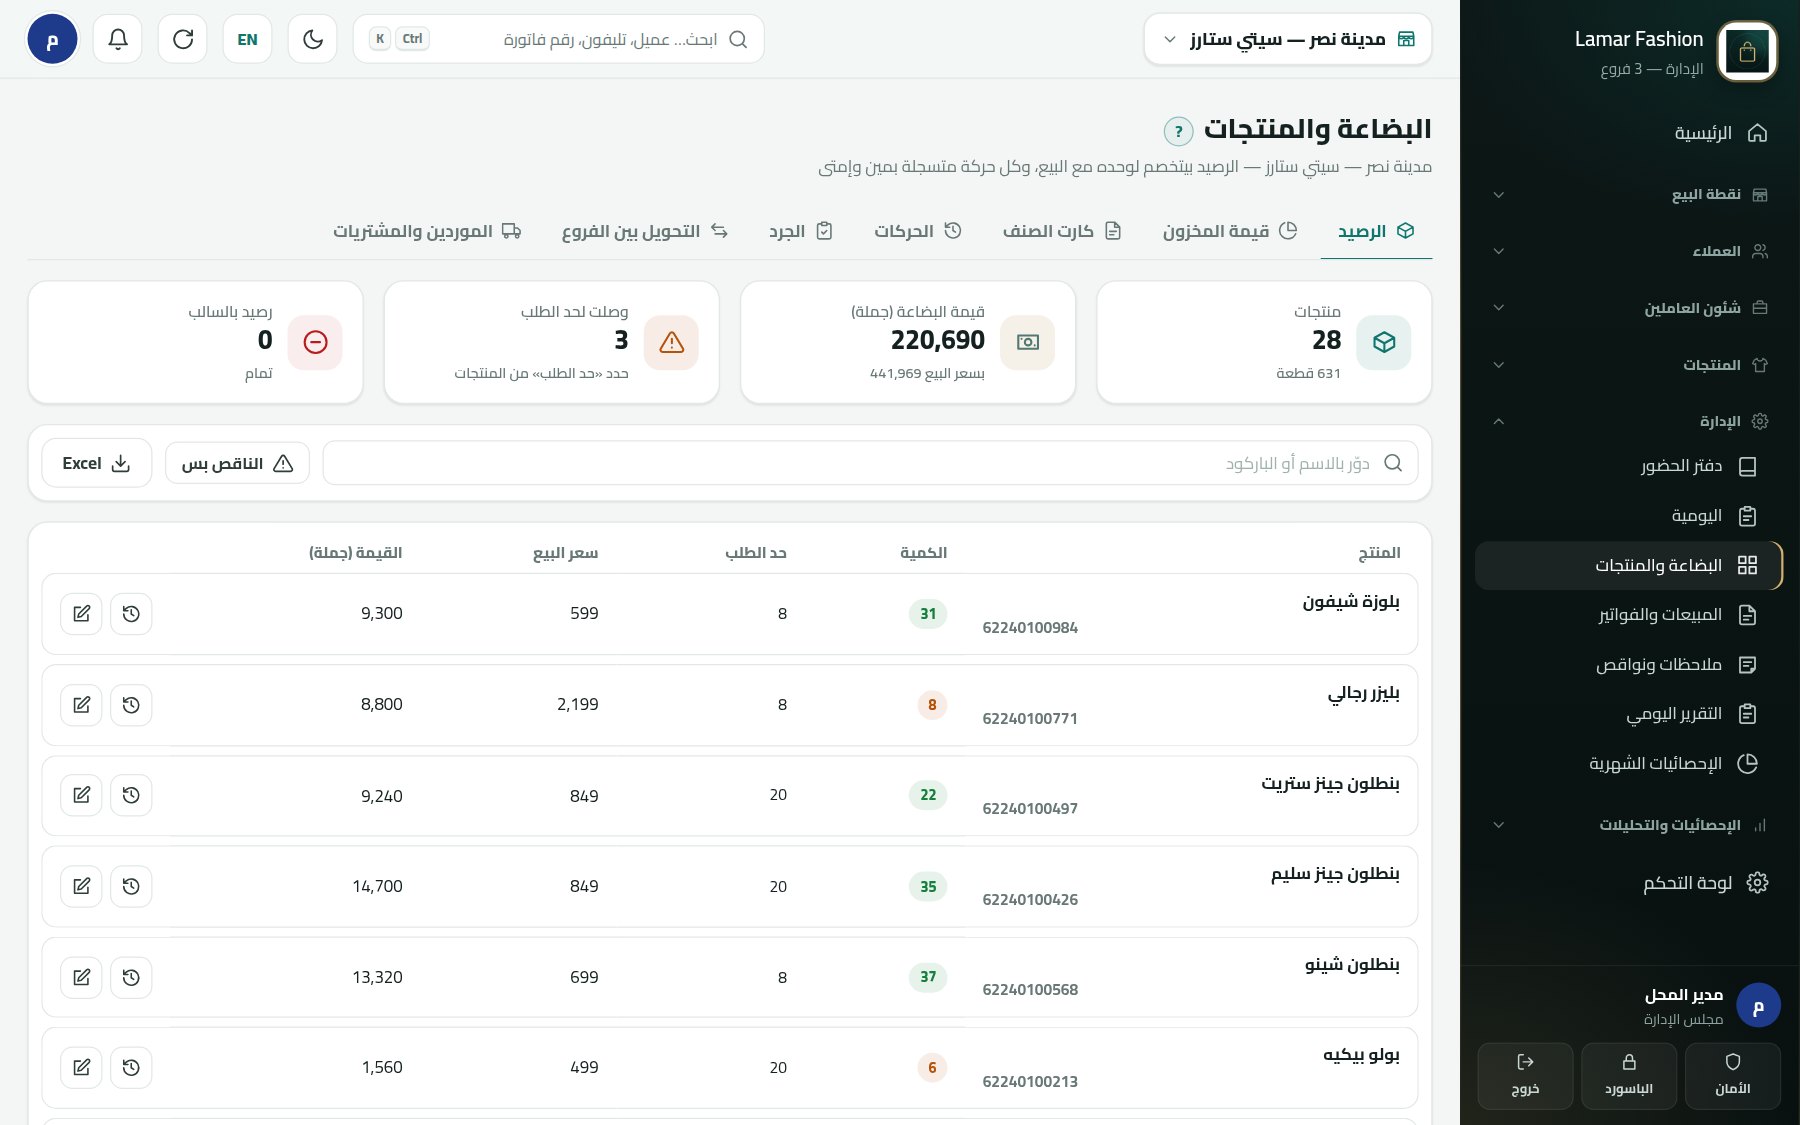Go to الرئيسية in the sidebar
Viewport: 1800px width, 1125px height.
click(1628, 133)
